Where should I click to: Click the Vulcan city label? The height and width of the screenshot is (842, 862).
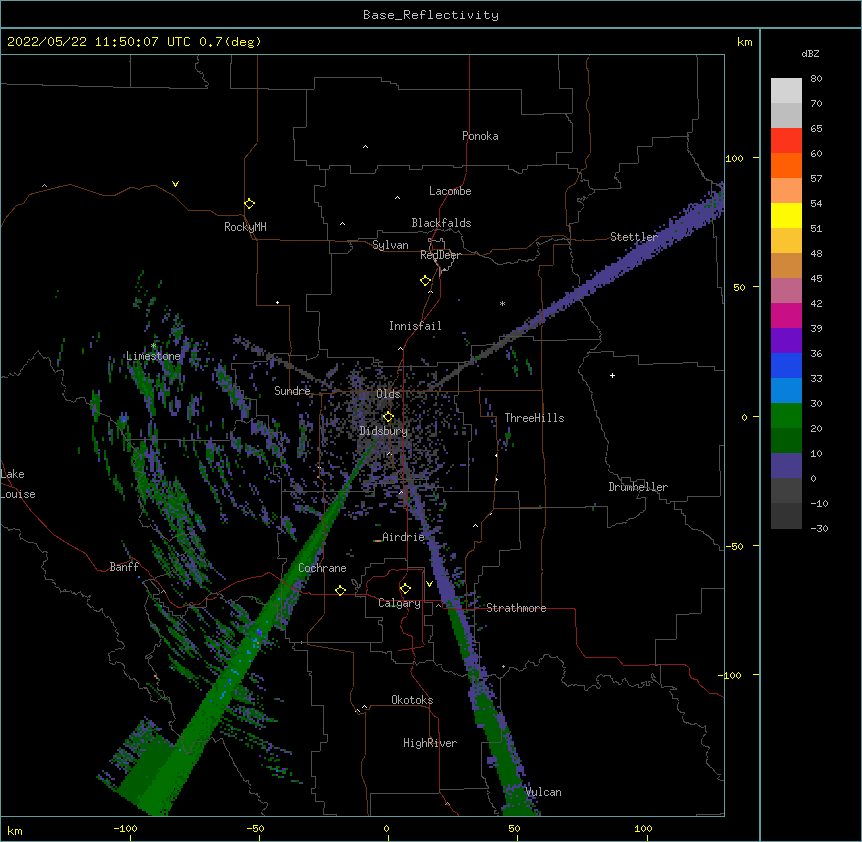click(543, 792)
